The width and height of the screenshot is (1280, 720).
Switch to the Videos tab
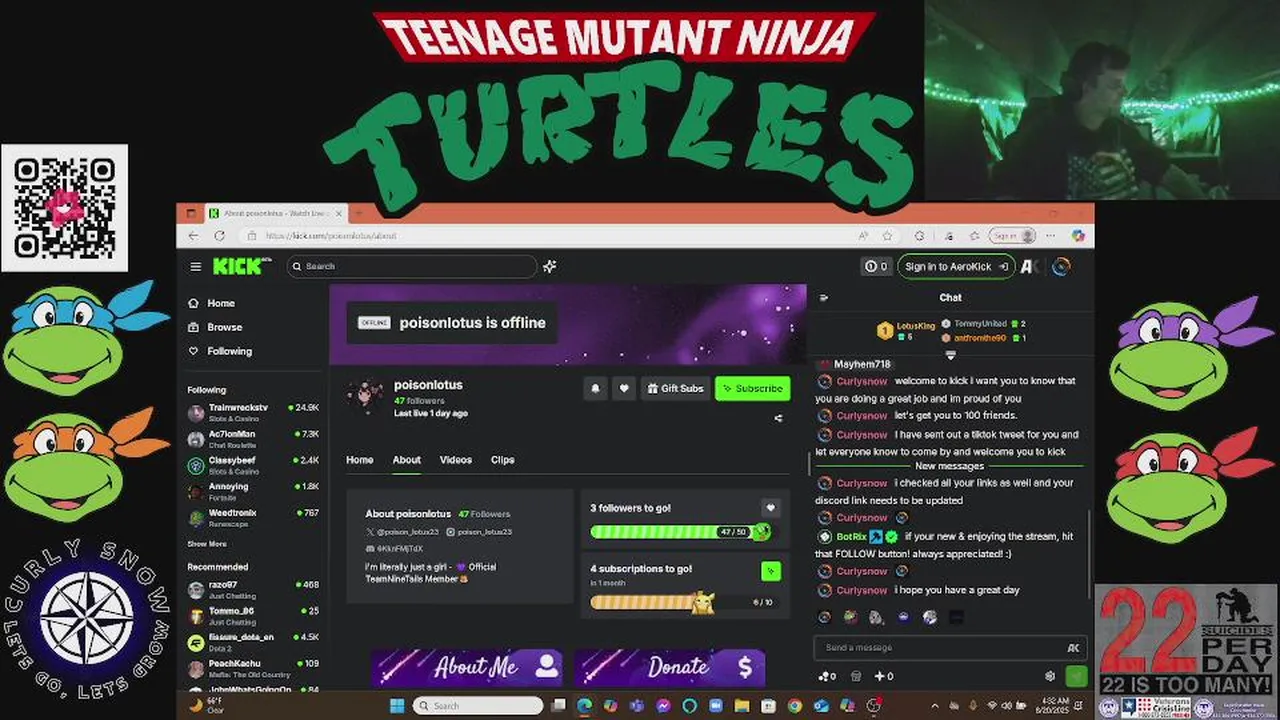(x=456, y=460)
